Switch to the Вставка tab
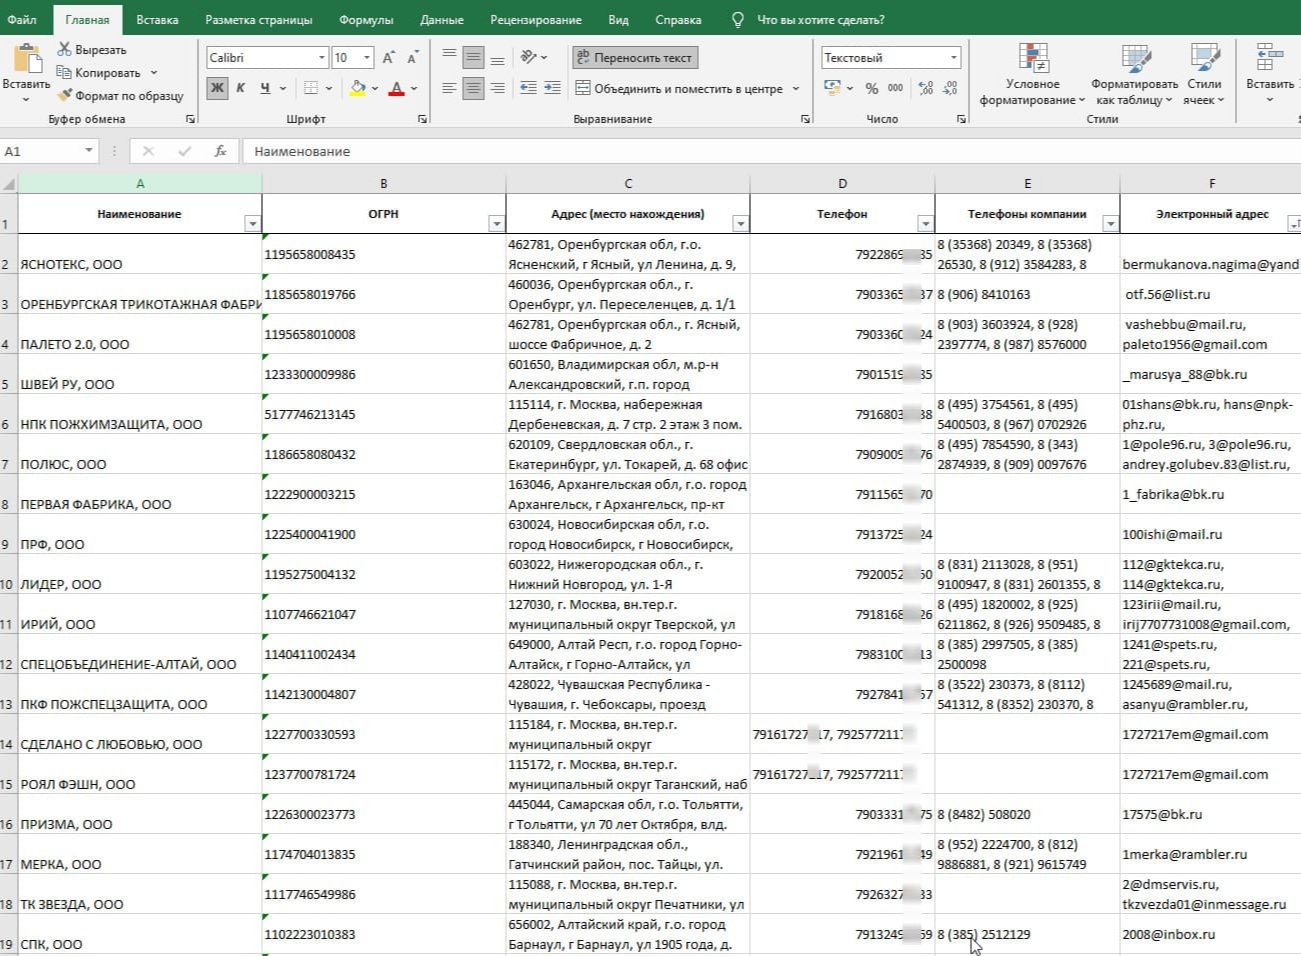 [157, 19]
